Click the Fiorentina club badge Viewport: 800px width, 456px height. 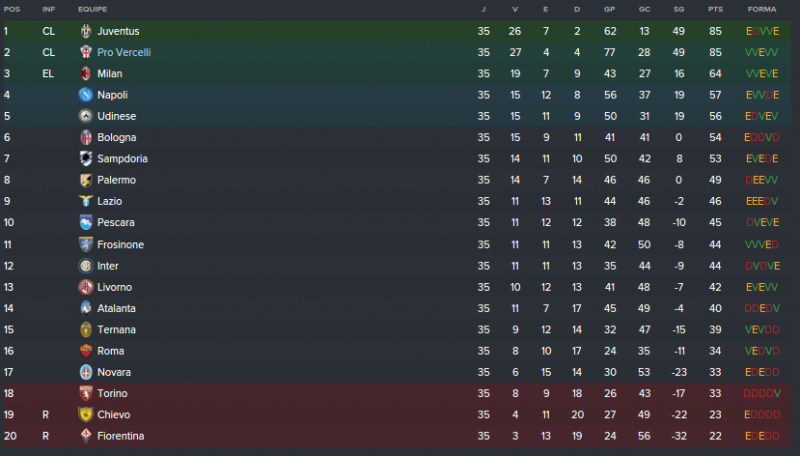click(x=86, y=436)
